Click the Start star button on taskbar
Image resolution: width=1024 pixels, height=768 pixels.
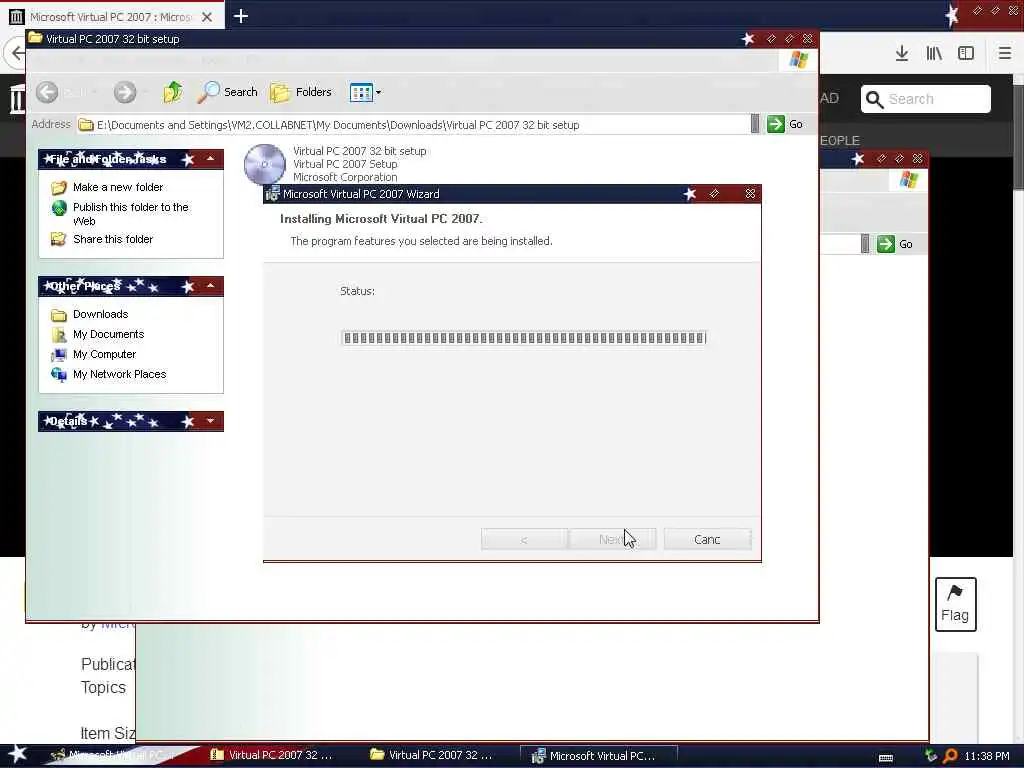tap(17, 754)
